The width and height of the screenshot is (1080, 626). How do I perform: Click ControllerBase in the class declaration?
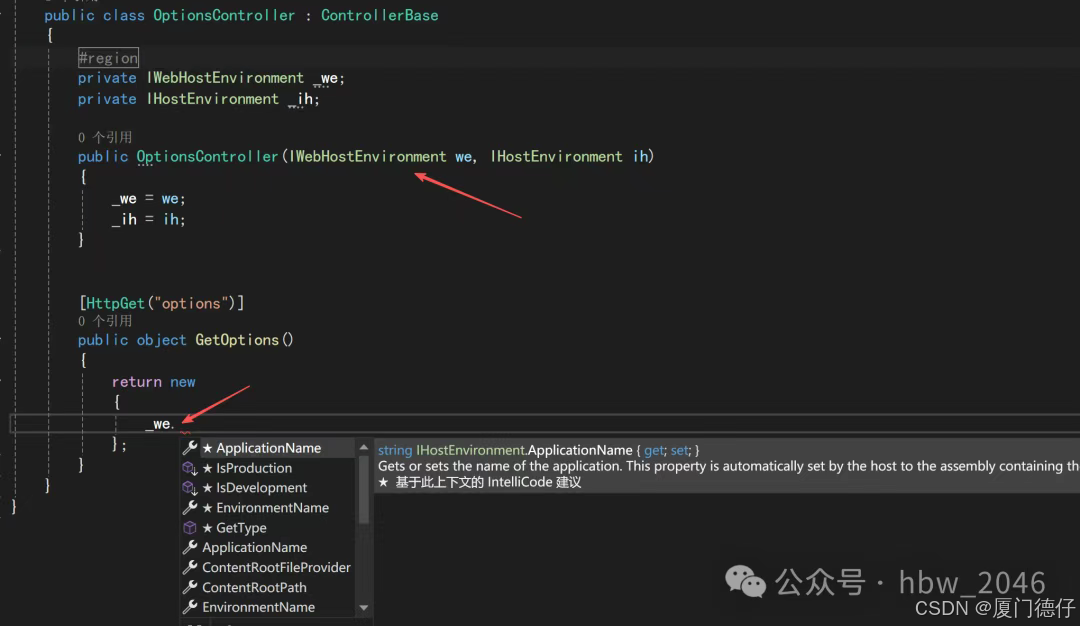(380, 15)
